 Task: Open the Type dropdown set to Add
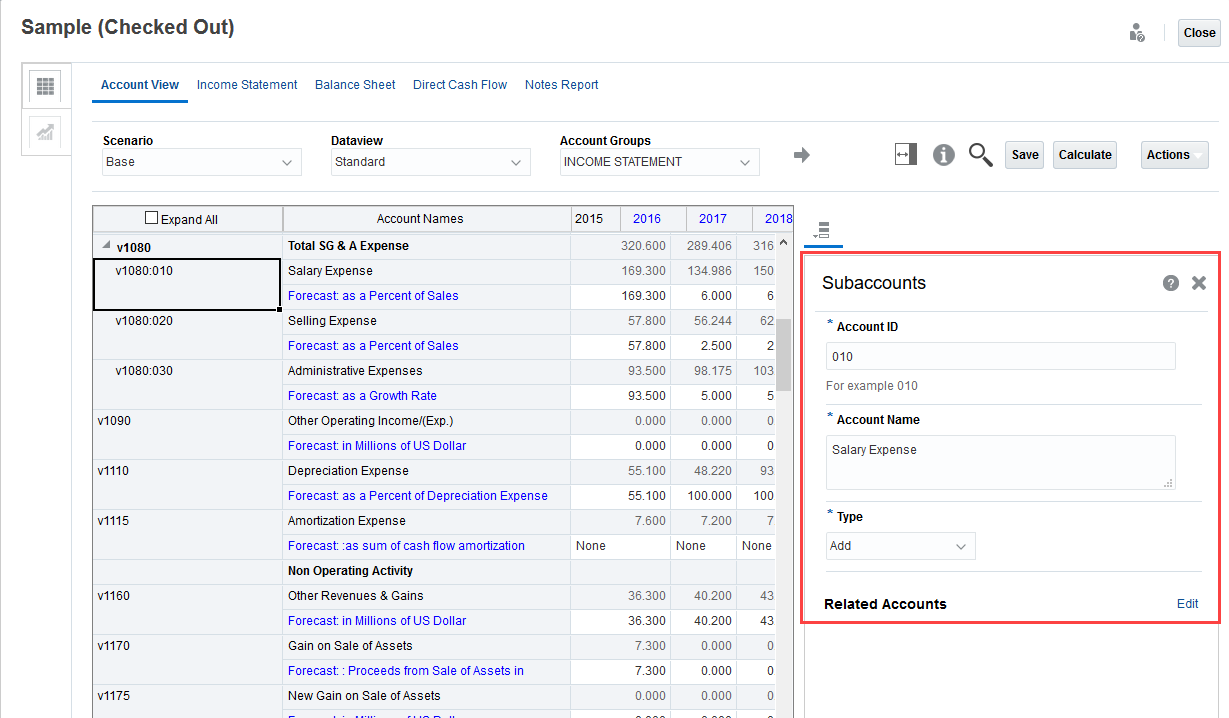click(900, 546)
